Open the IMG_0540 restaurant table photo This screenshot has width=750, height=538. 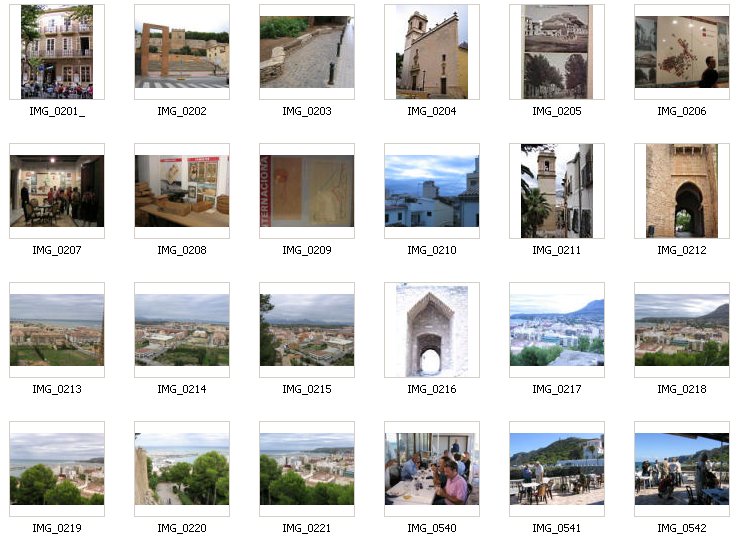click(432, 469)
